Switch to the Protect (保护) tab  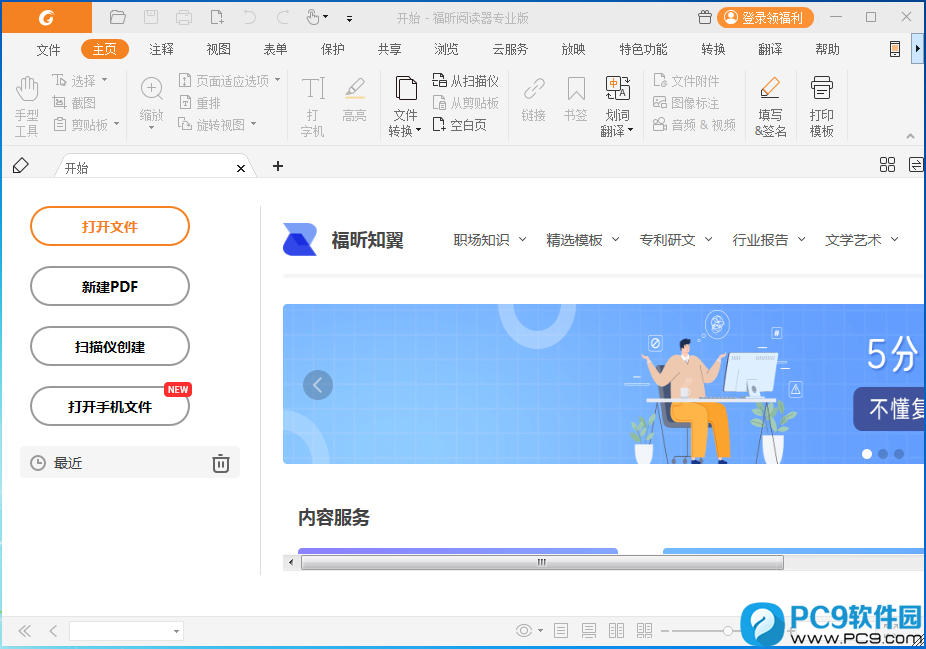[332, 50]
